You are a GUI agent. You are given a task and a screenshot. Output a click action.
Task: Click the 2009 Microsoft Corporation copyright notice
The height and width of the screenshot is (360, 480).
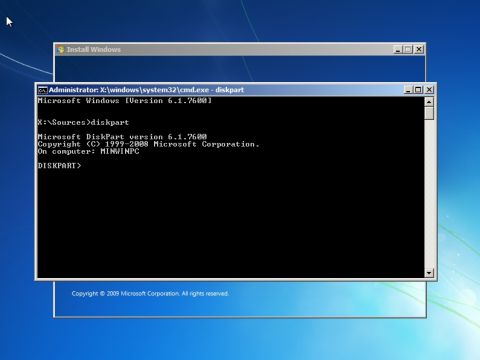pos(150,294)
